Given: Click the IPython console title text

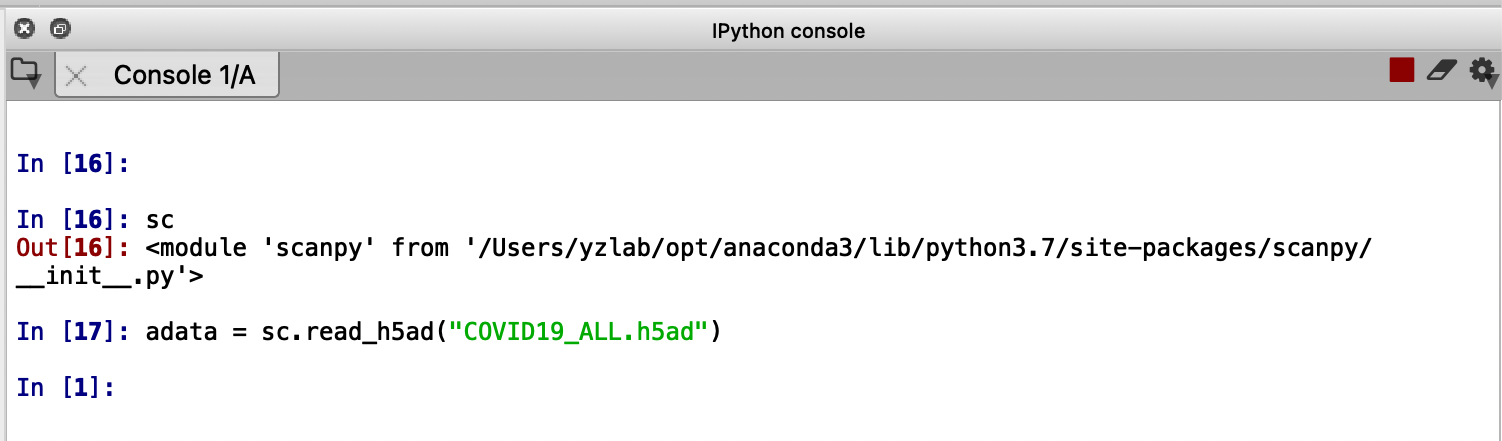Looking at the screenshot, I should coord(788,31).
